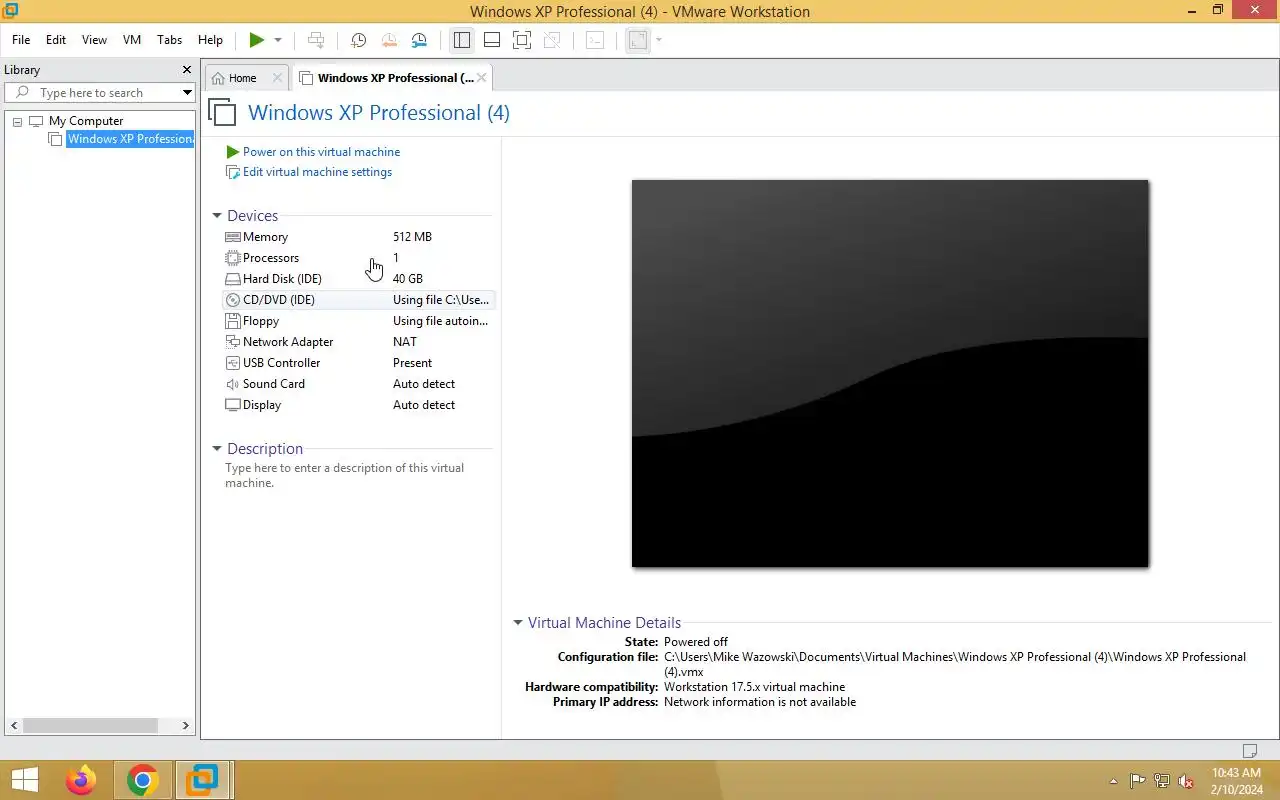This screenshot has width=1280, height=800.
Task: Open the Edit menu
Action: [x=56, y=40]
